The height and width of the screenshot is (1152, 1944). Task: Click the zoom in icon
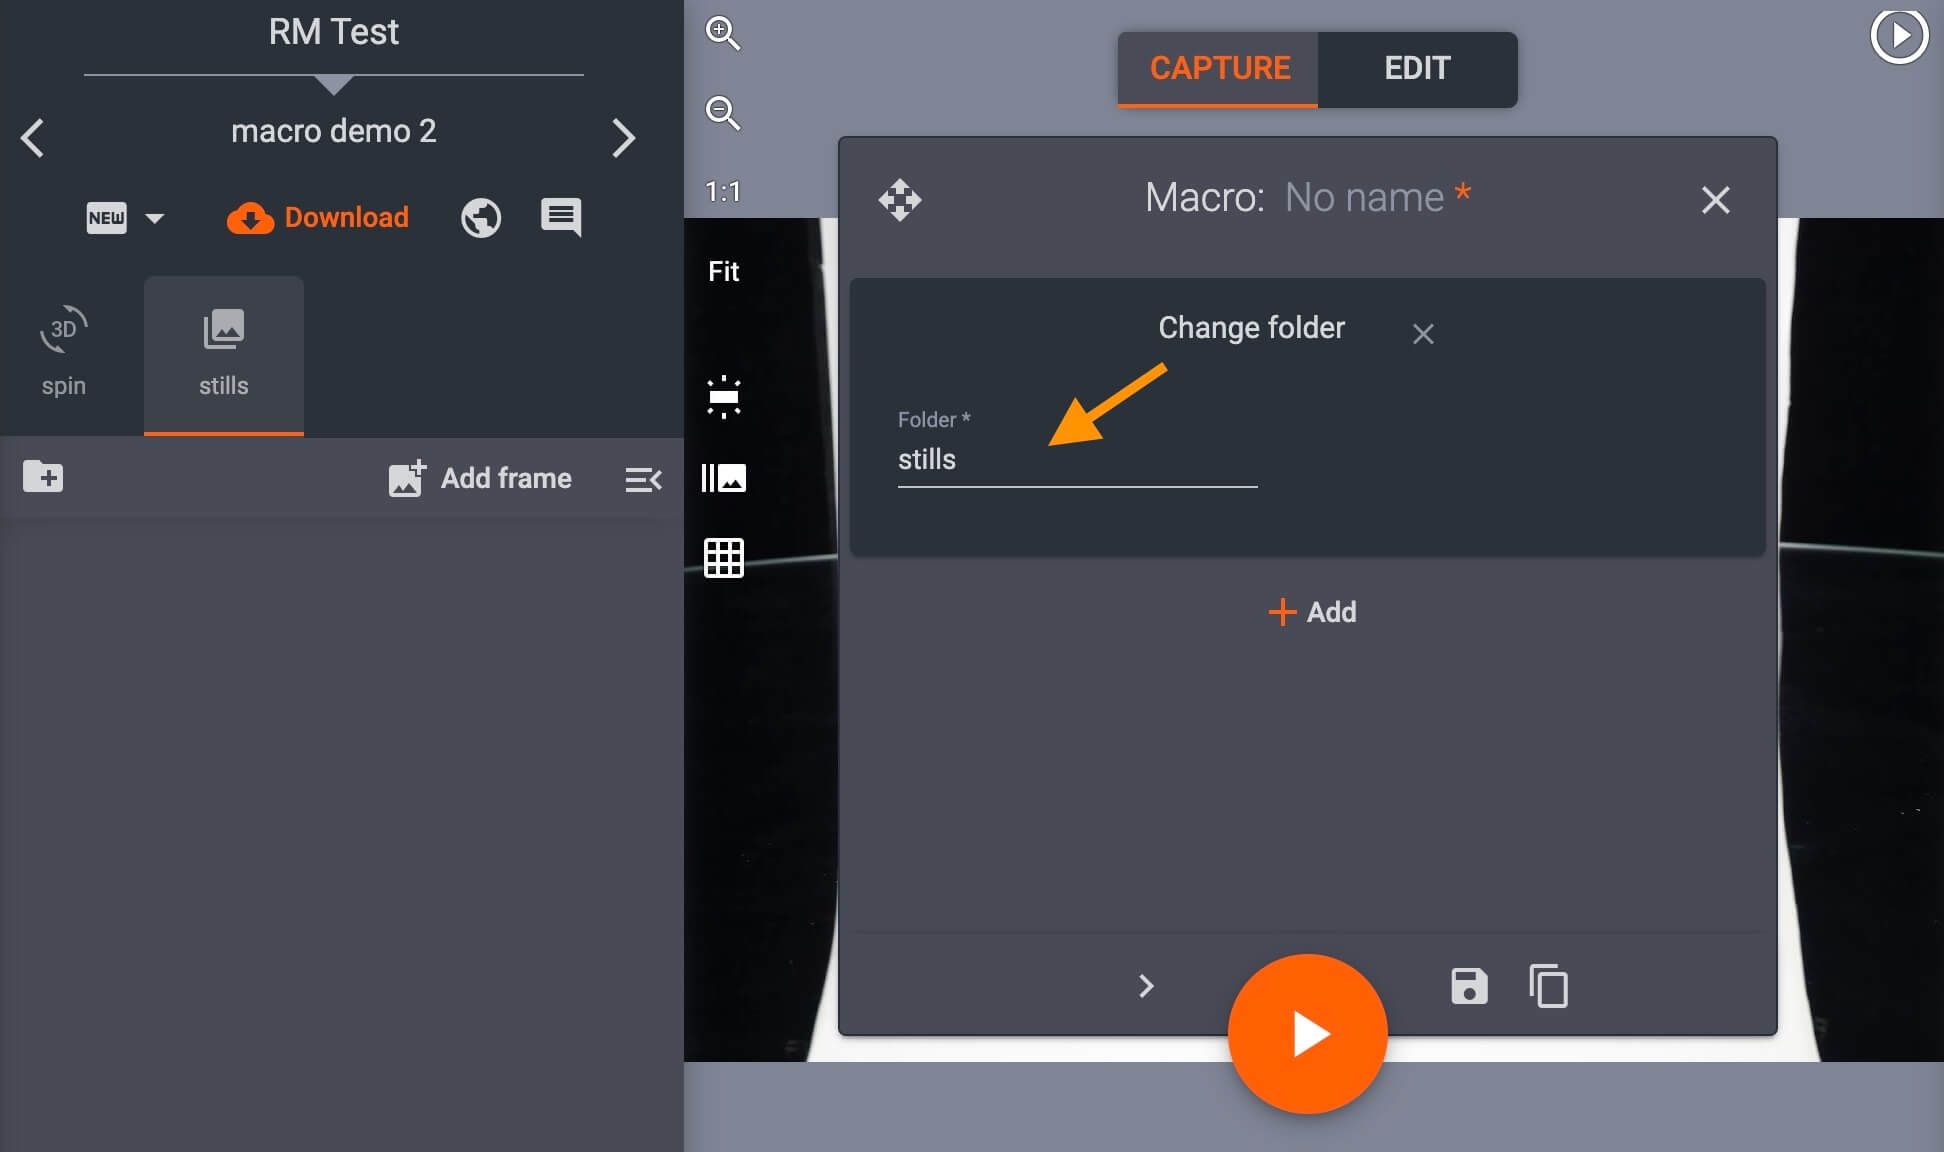tap(720, 32)
